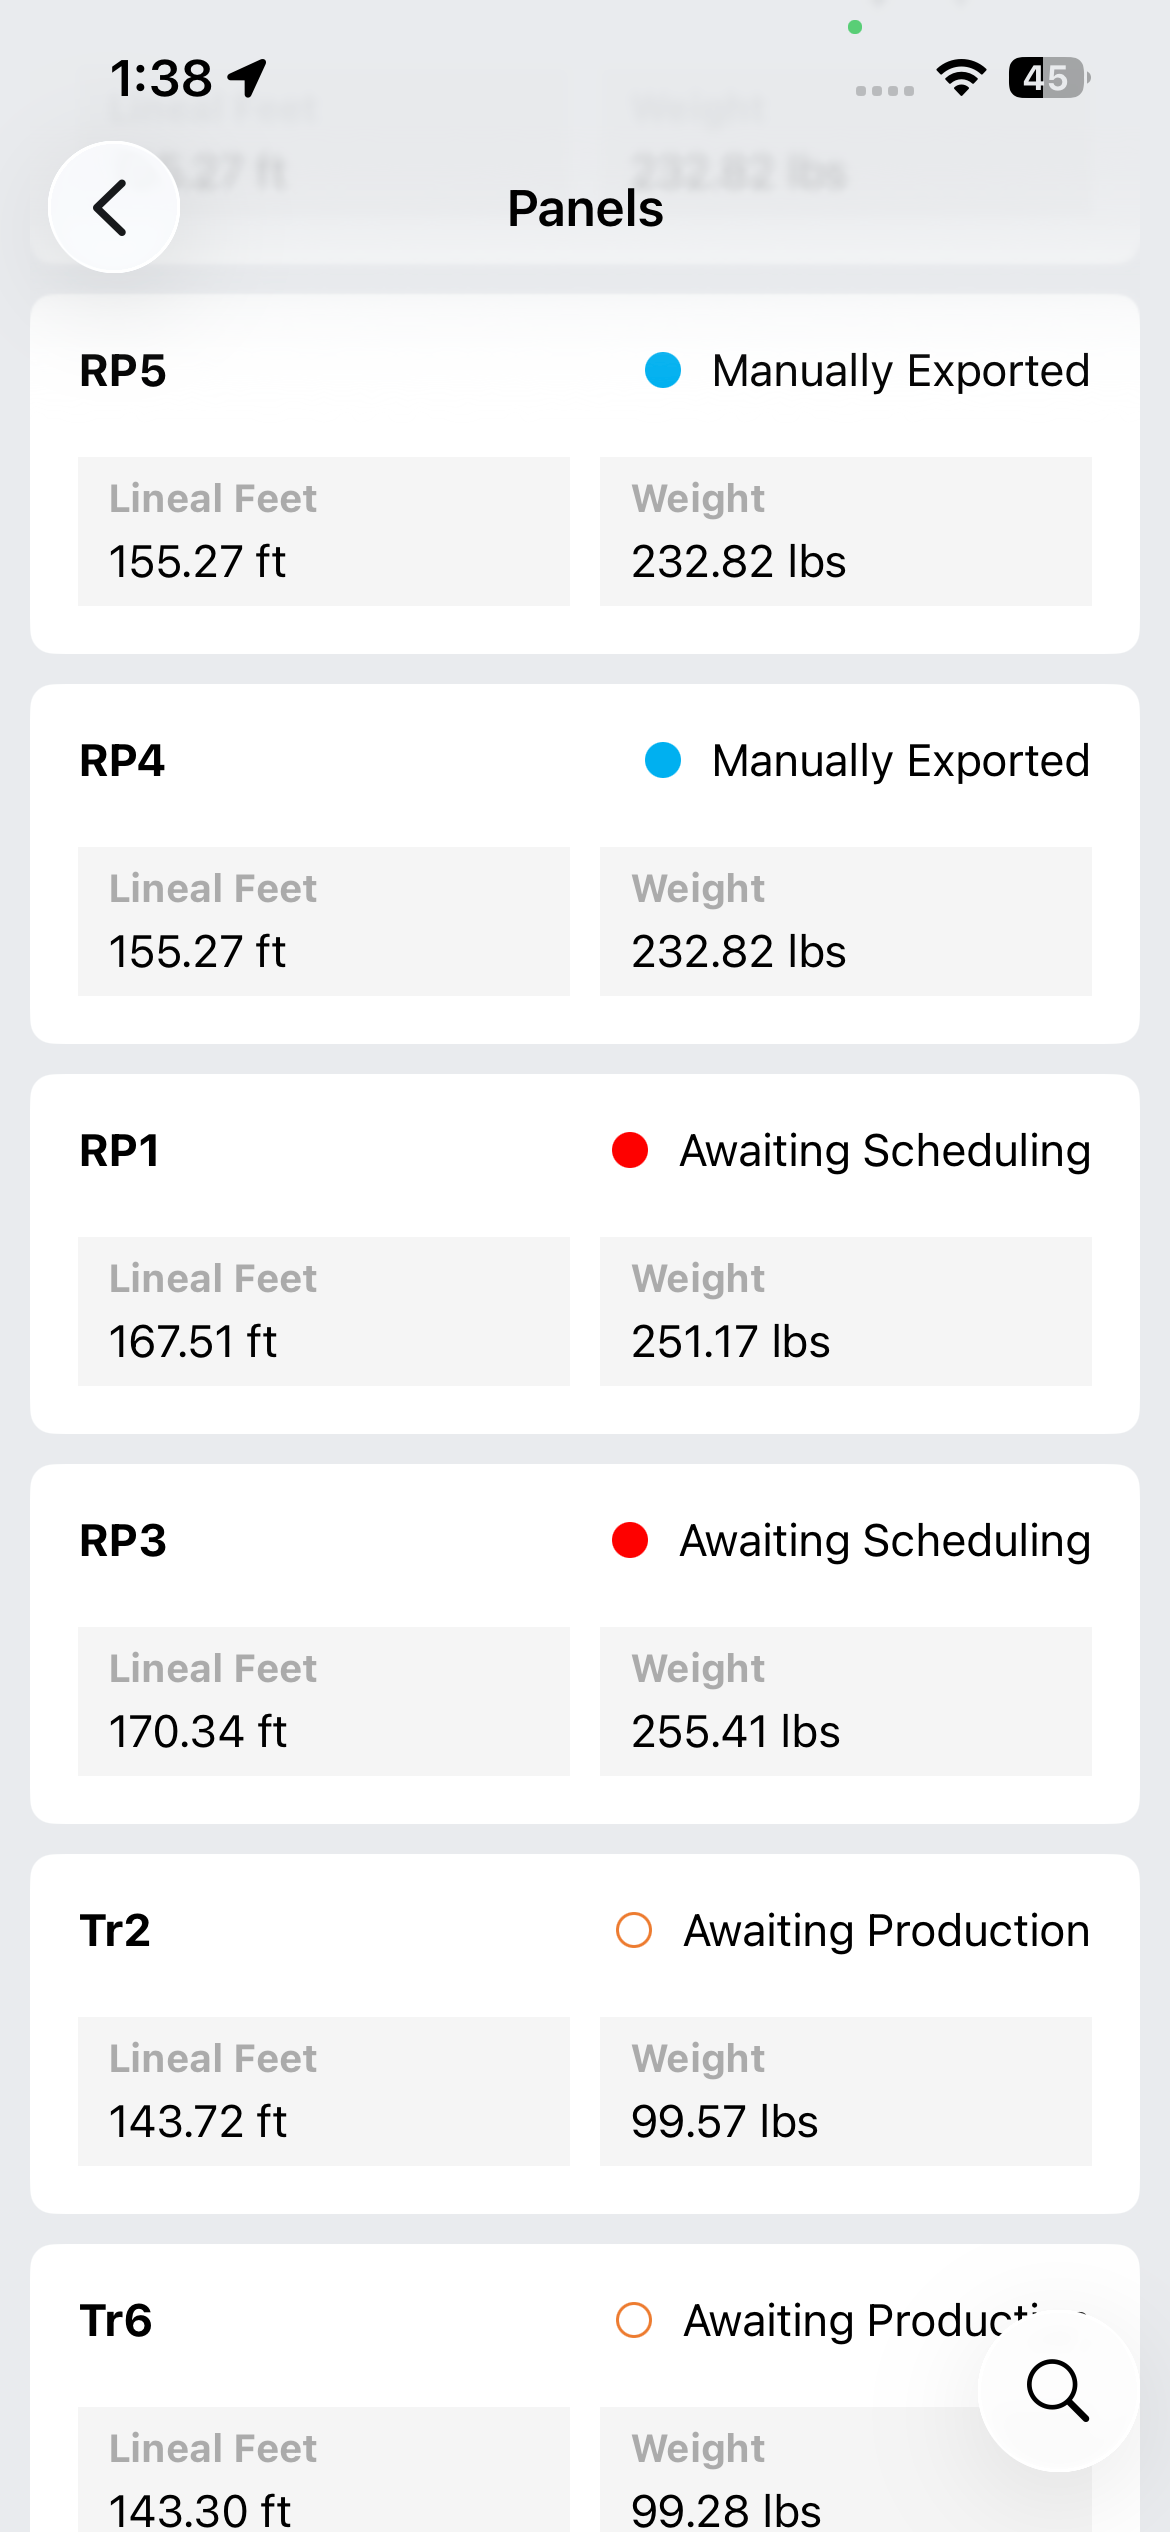1170x2532 pixels.
Task: Click the red status dot on RP3
Action: coord(630,1540)
